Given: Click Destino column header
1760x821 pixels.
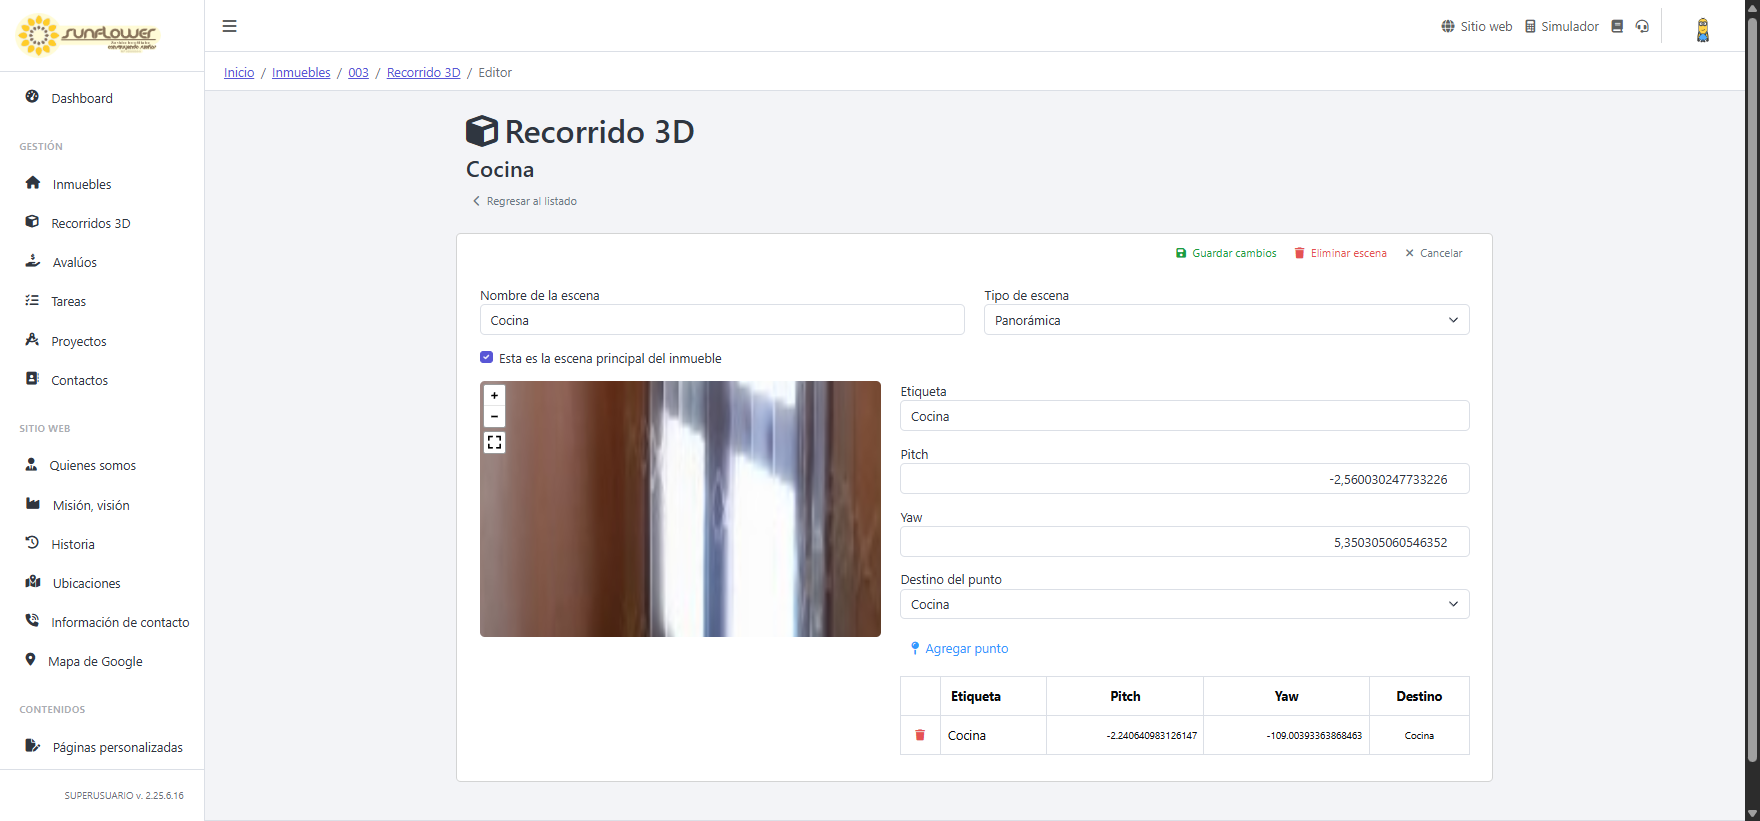Looking at the screenshot, I should [1419, 696].
